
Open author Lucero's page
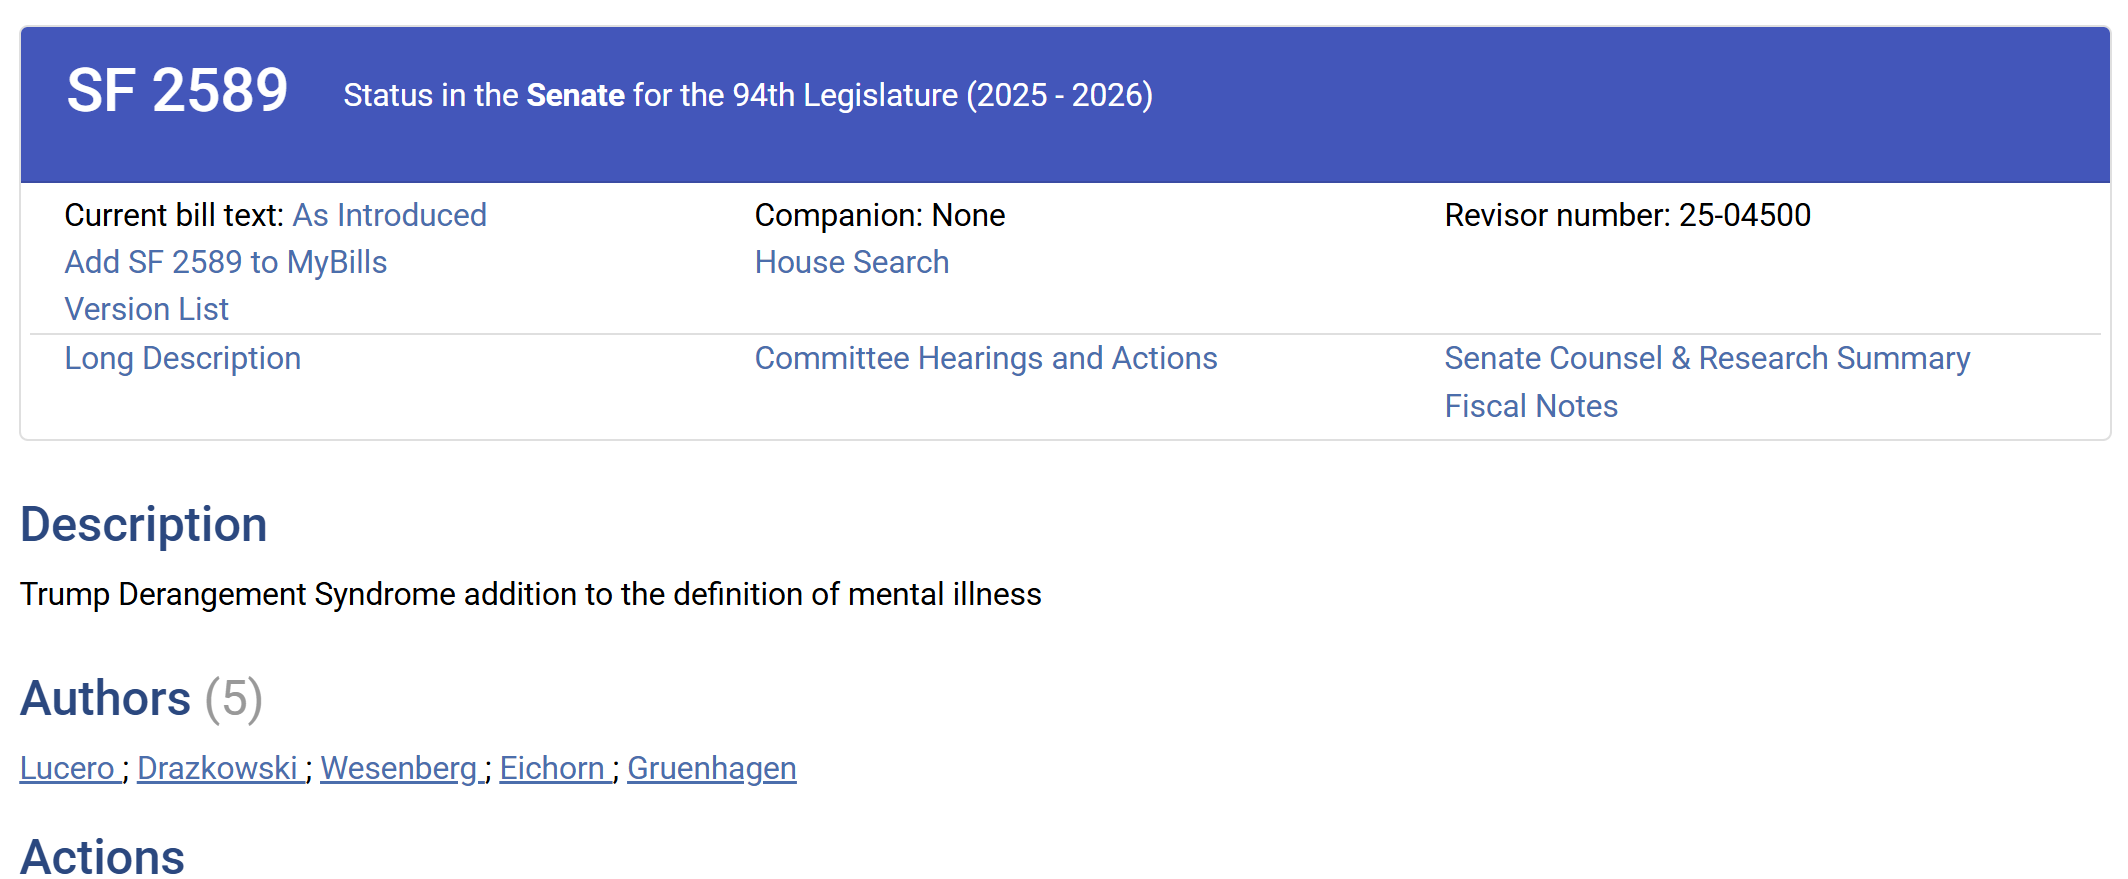pos(68,768)
